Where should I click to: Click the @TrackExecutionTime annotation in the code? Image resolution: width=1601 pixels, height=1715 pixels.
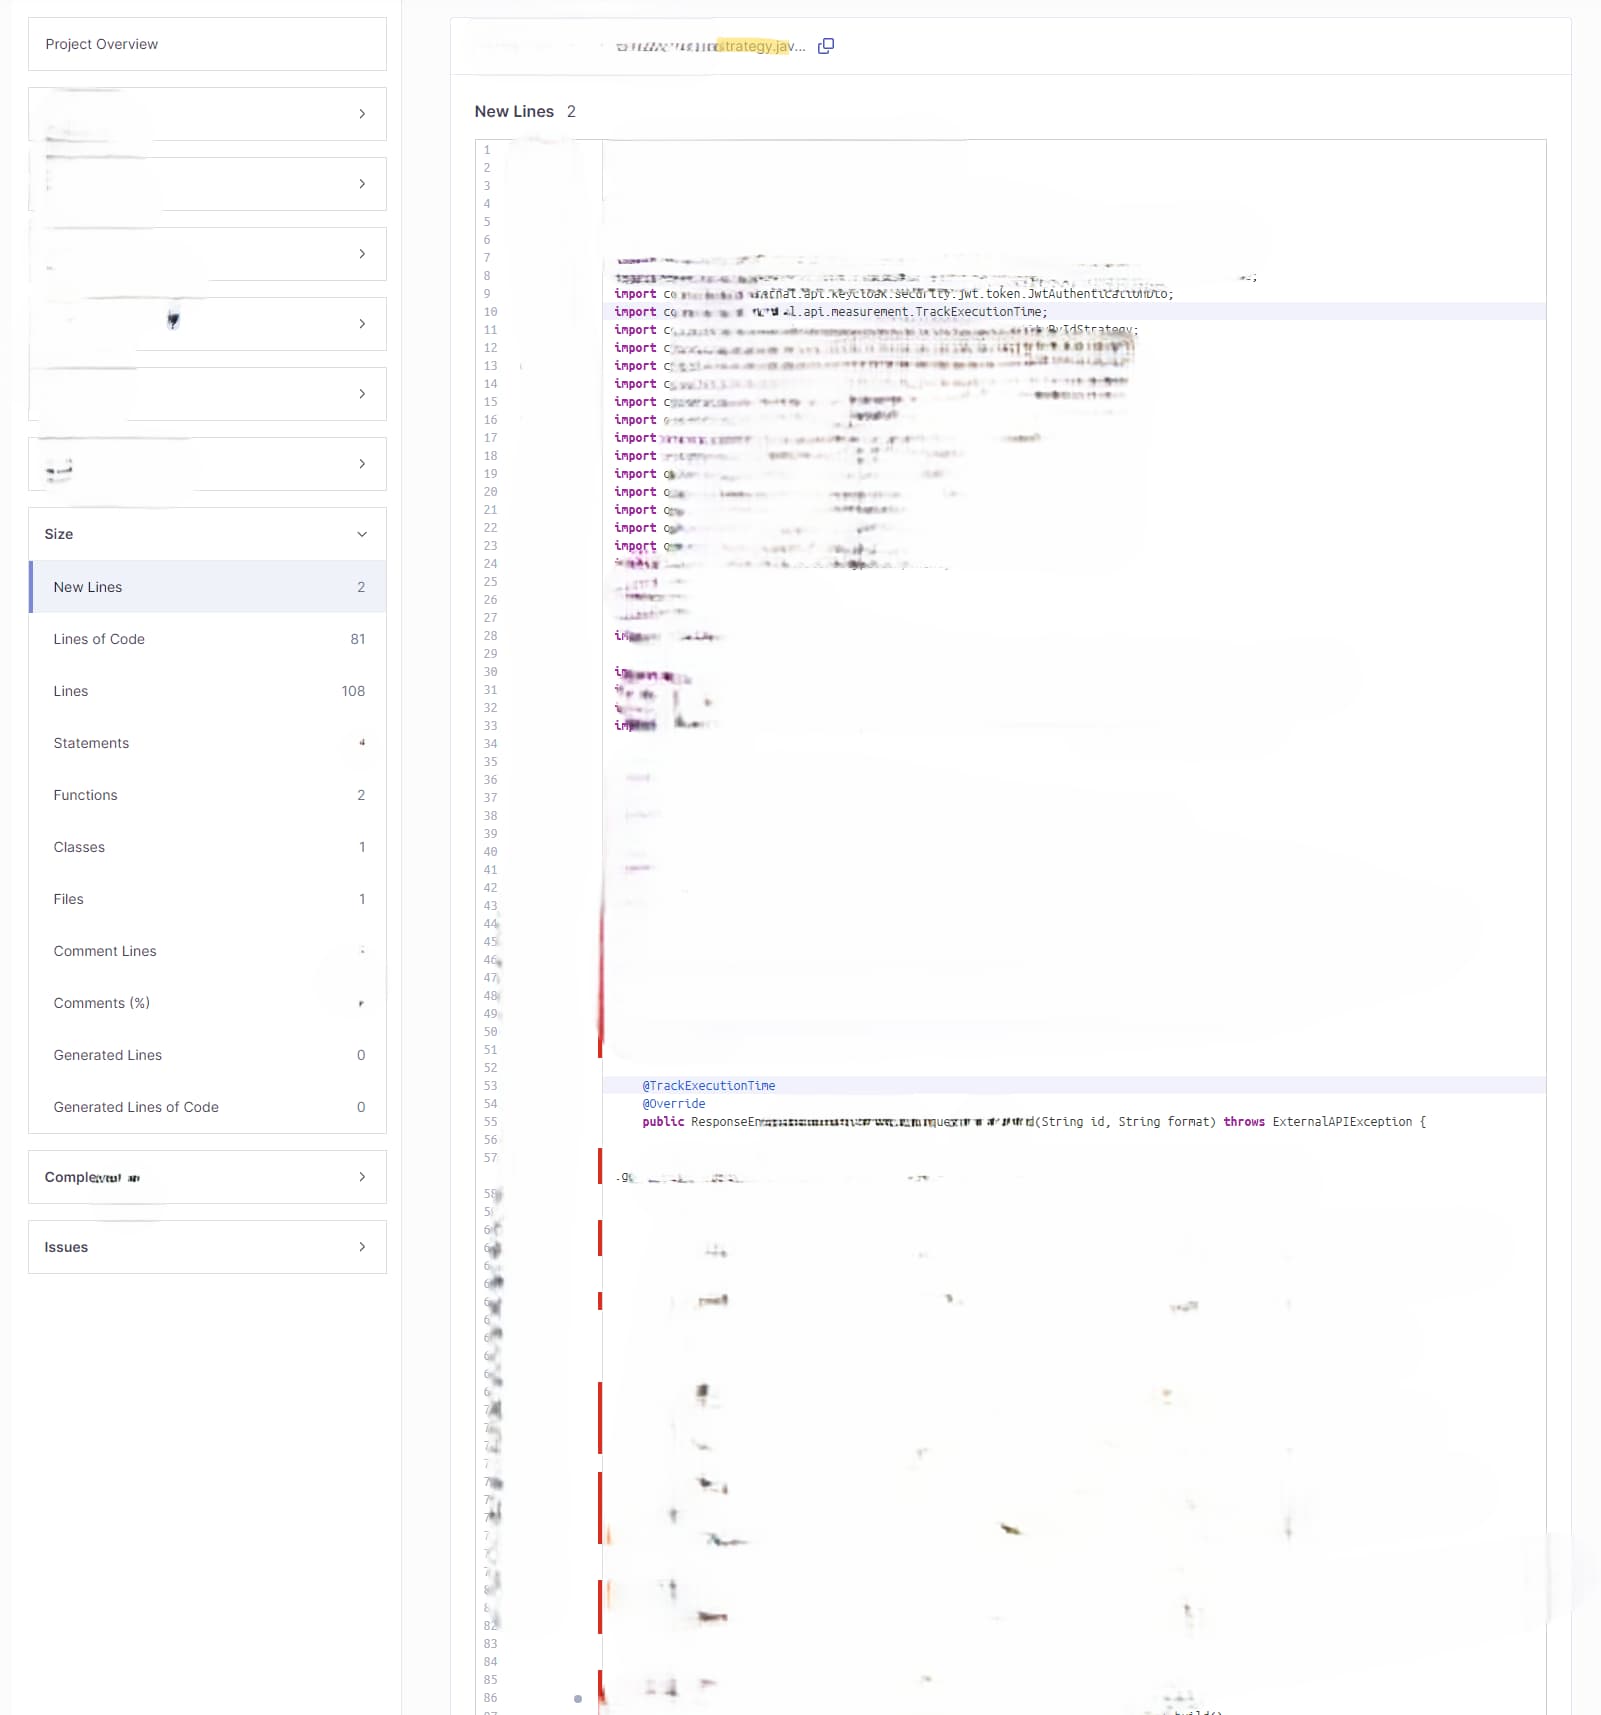pos(709,1086)
